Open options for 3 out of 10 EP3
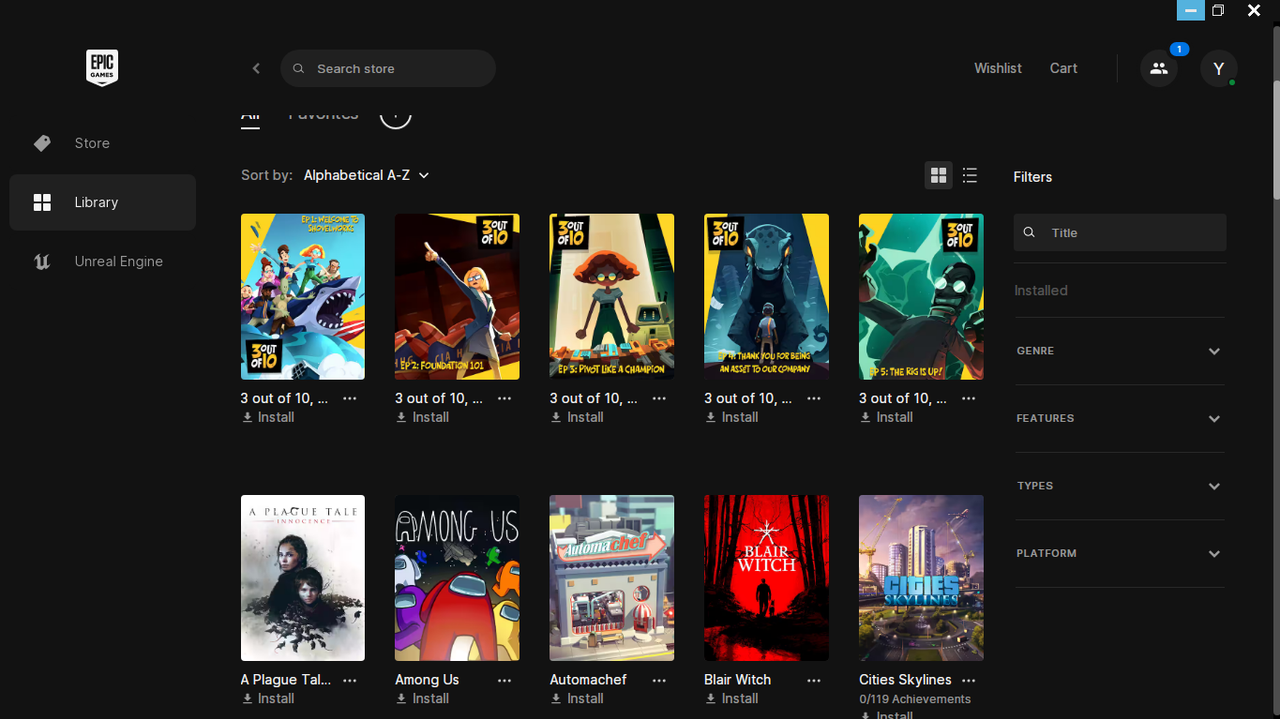 tap(659, 398)
